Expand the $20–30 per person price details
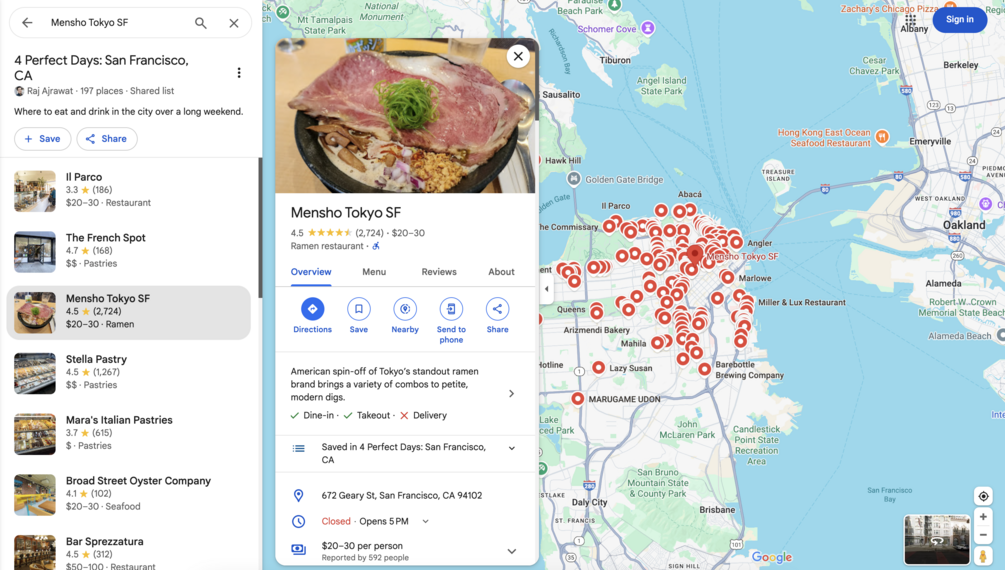The image size is (1005, 570). point(511,551)
